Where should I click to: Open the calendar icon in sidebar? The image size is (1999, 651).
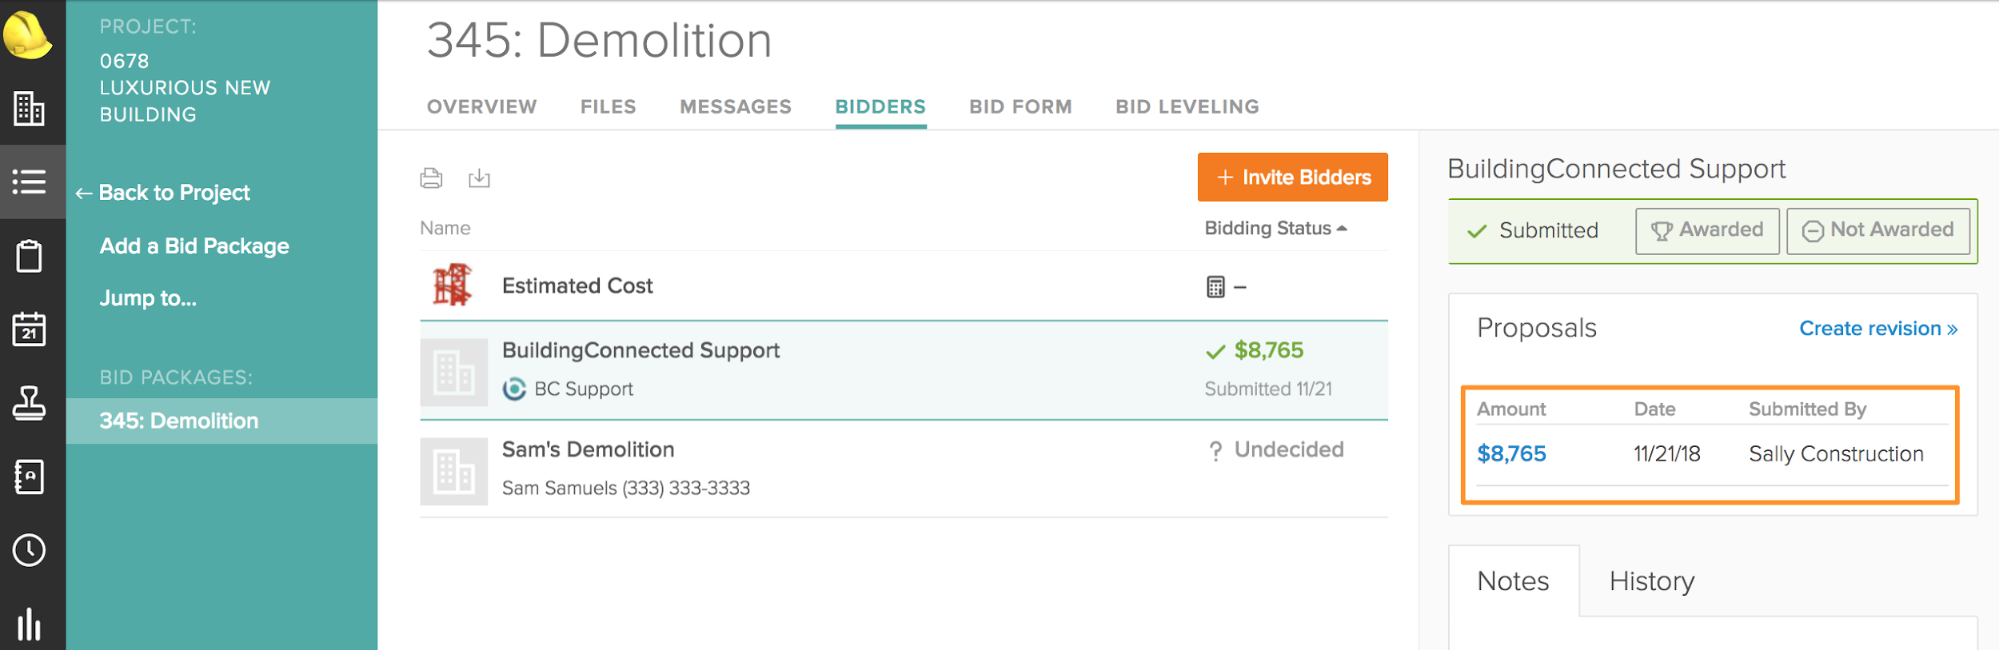(x=29, y=329)
